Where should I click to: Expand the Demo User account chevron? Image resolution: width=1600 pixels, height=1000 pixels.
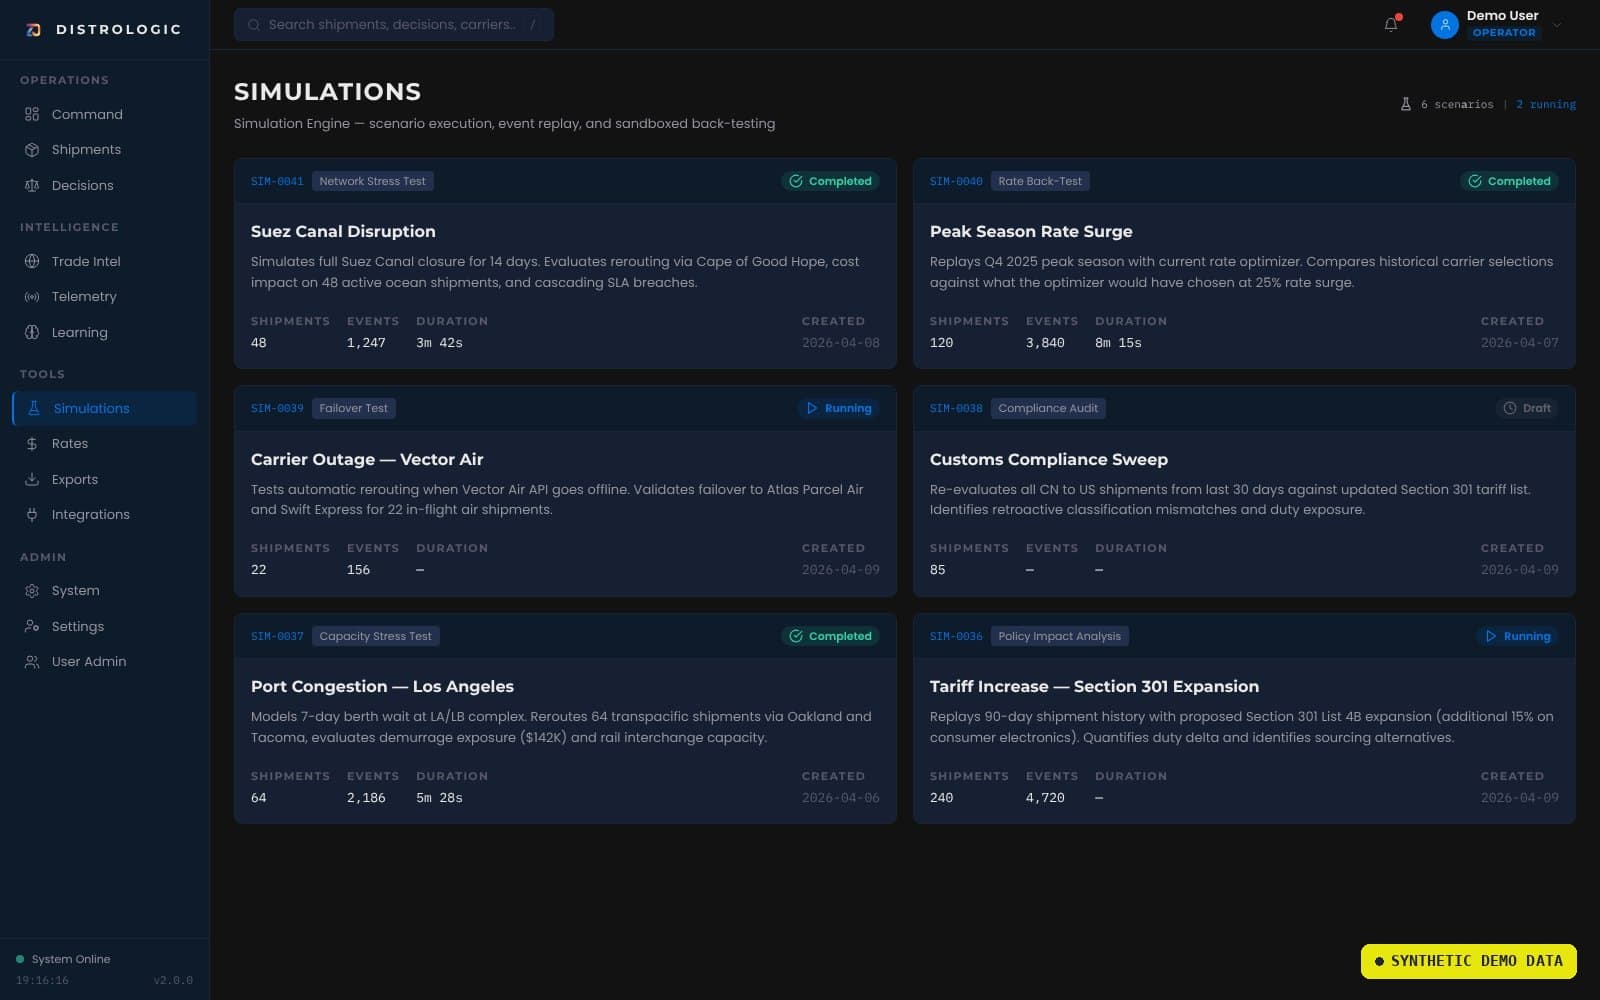pyautogui.click(x=1557, y=25)
